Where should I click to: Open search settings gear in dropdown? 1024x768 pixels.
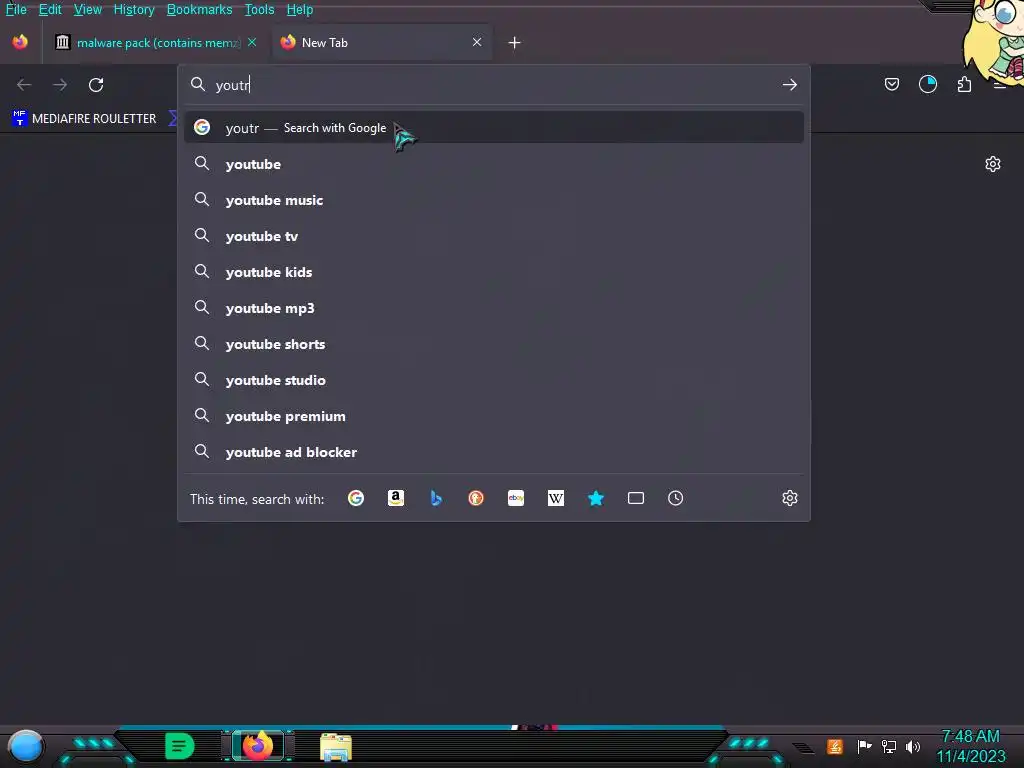790,498
